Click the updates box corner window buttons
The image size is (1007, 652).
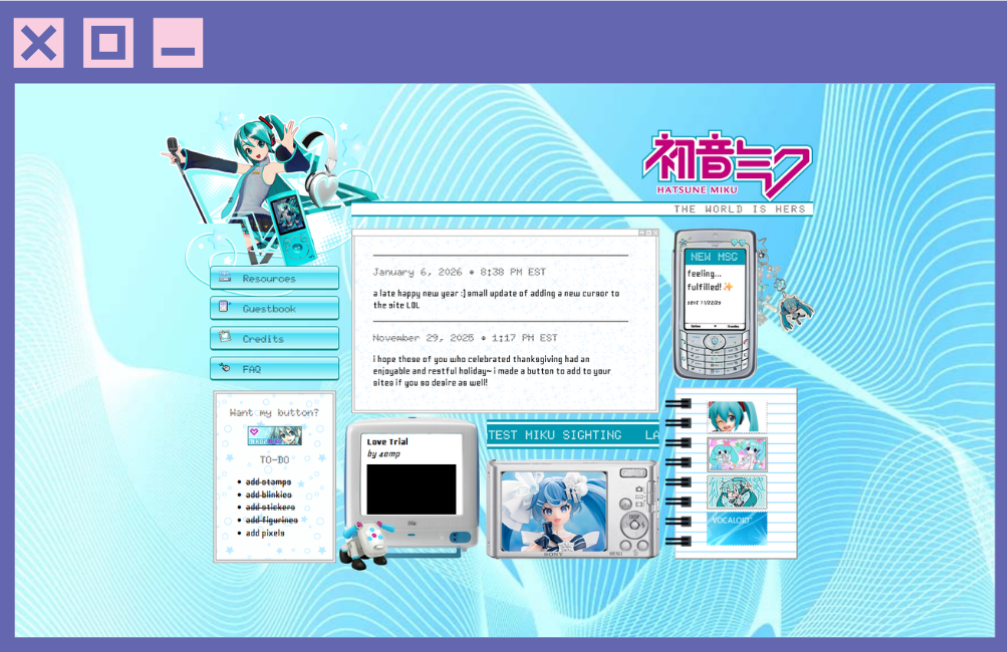point(648,233)
